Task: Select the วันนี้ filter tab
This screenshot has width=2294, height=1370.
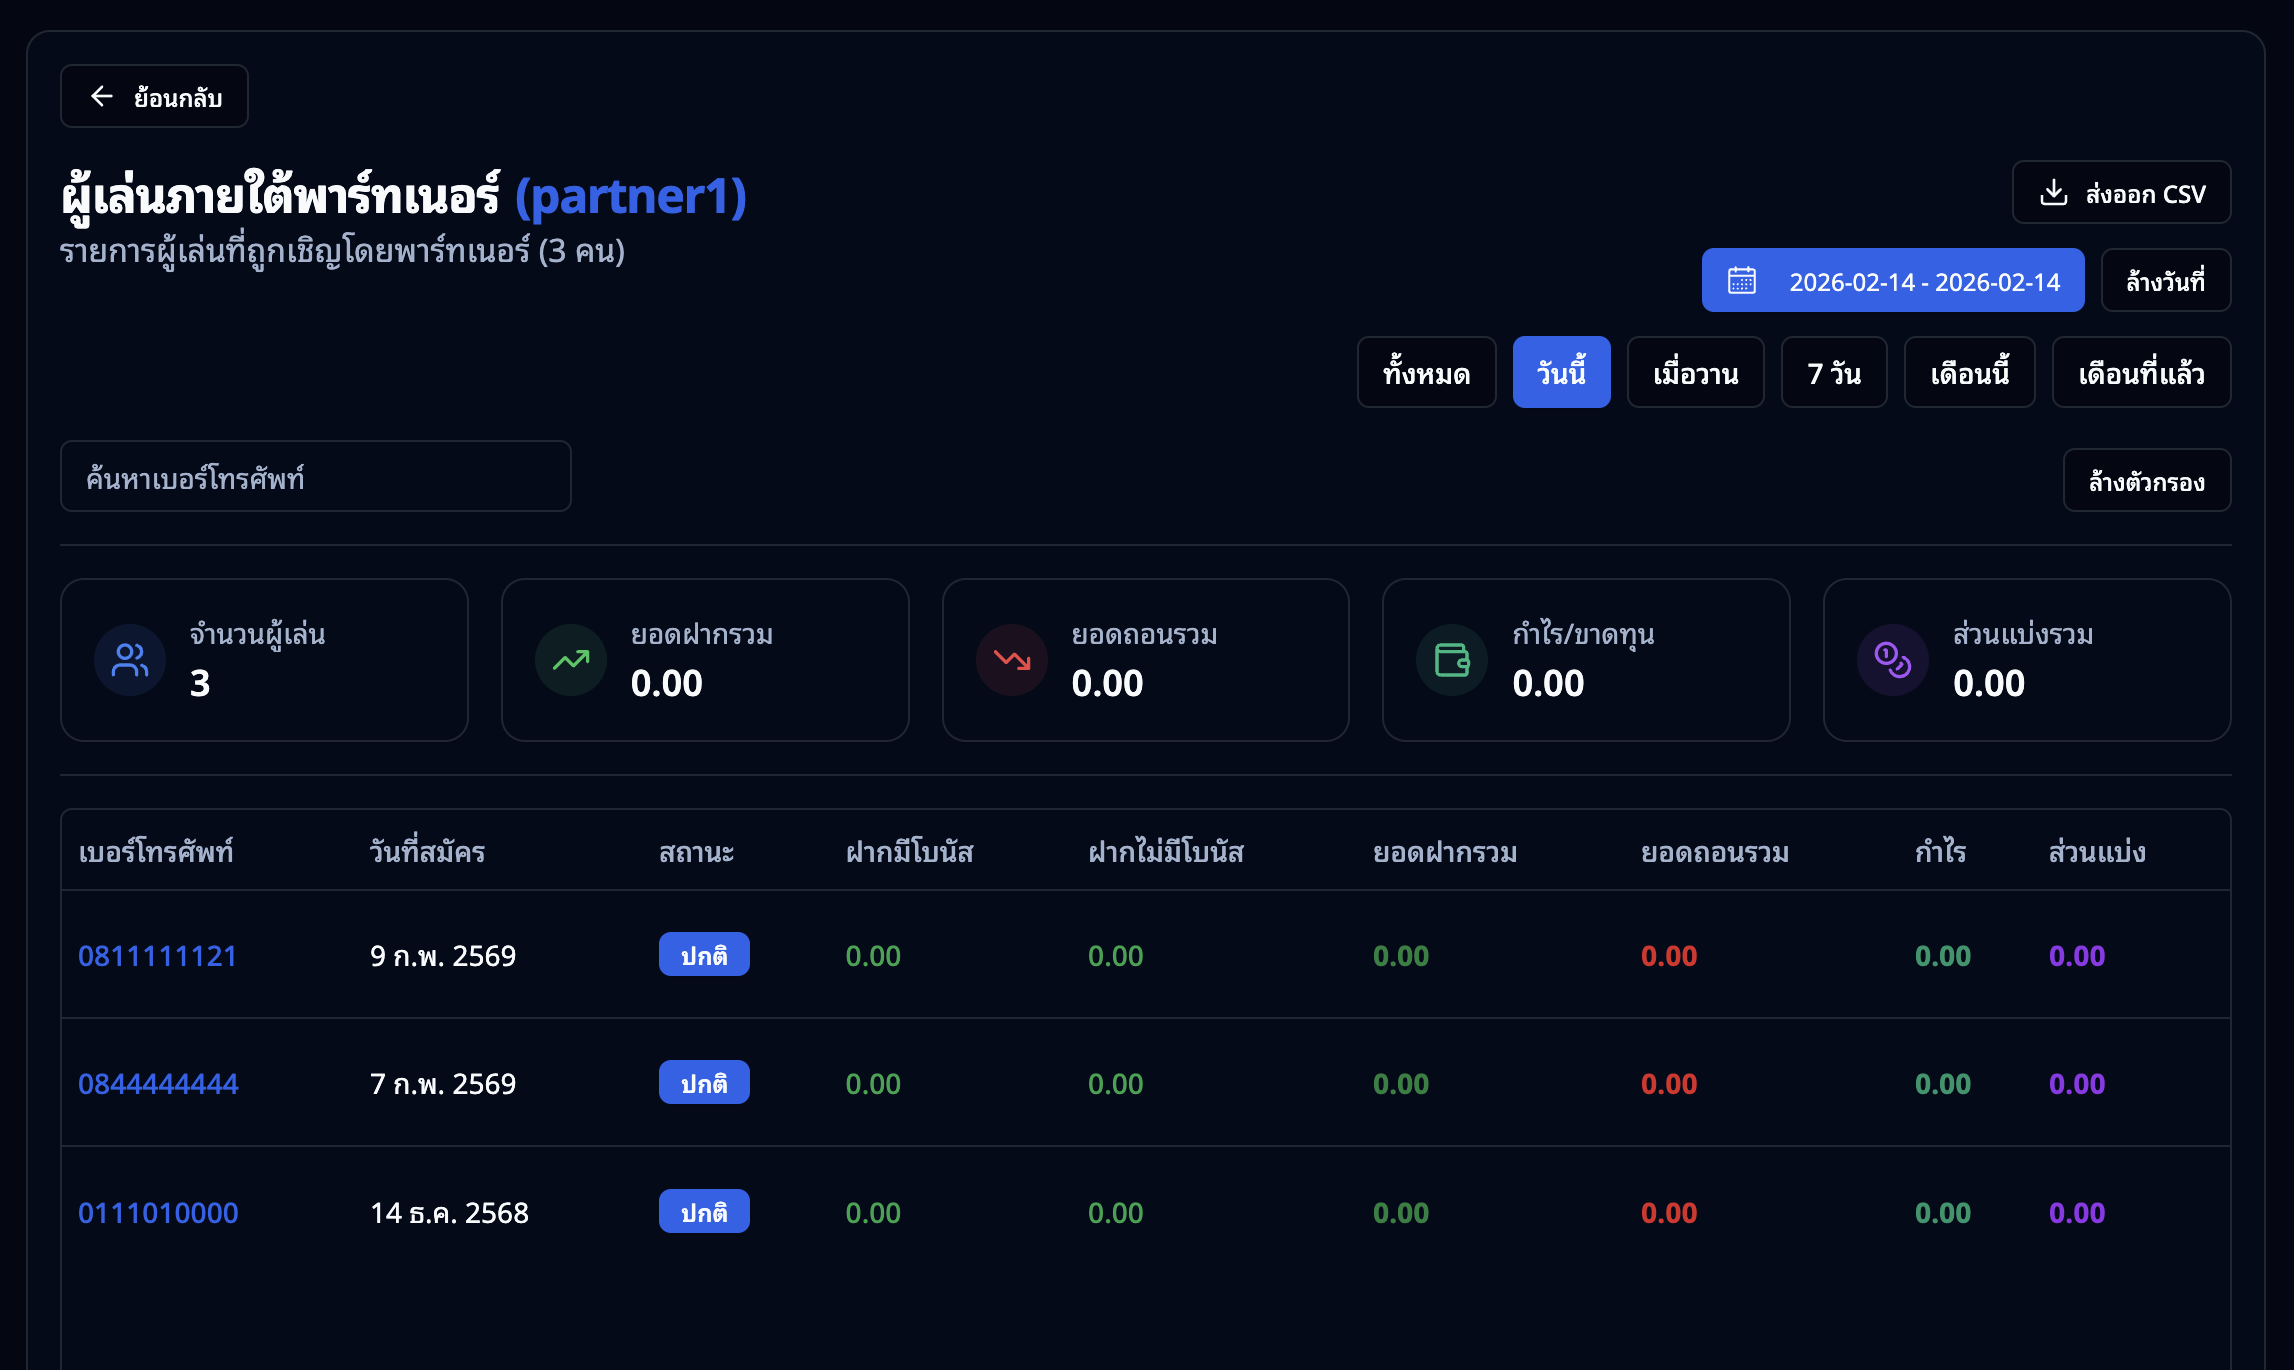Action: point(1561,373)
